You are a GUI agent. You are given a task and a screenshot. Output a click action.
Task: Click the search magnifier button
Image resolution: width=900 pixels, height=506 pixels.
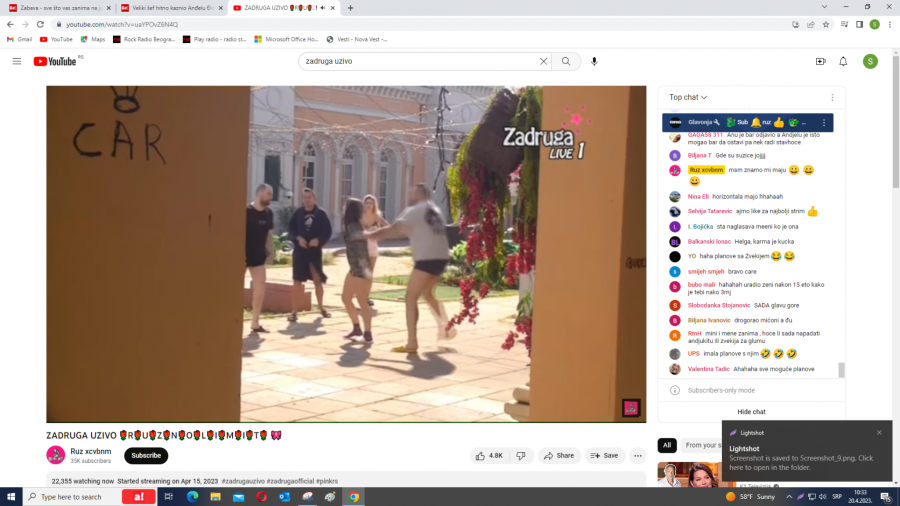tap(565, 61)
